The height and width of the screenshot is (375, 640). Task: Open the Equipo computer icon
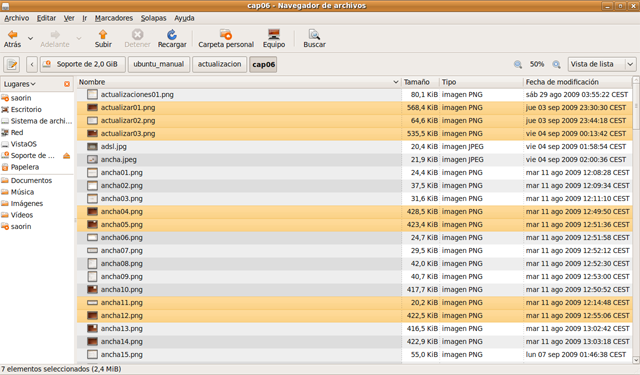click(x=274, y=34)
